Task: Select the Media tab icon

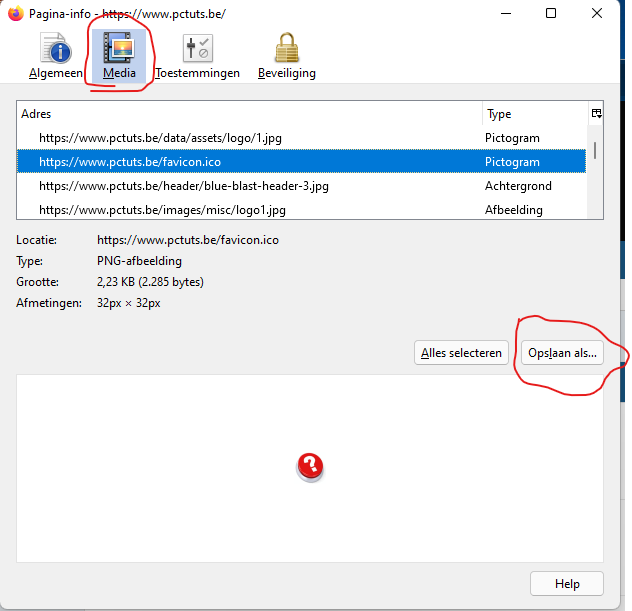Action: [120, 50]
